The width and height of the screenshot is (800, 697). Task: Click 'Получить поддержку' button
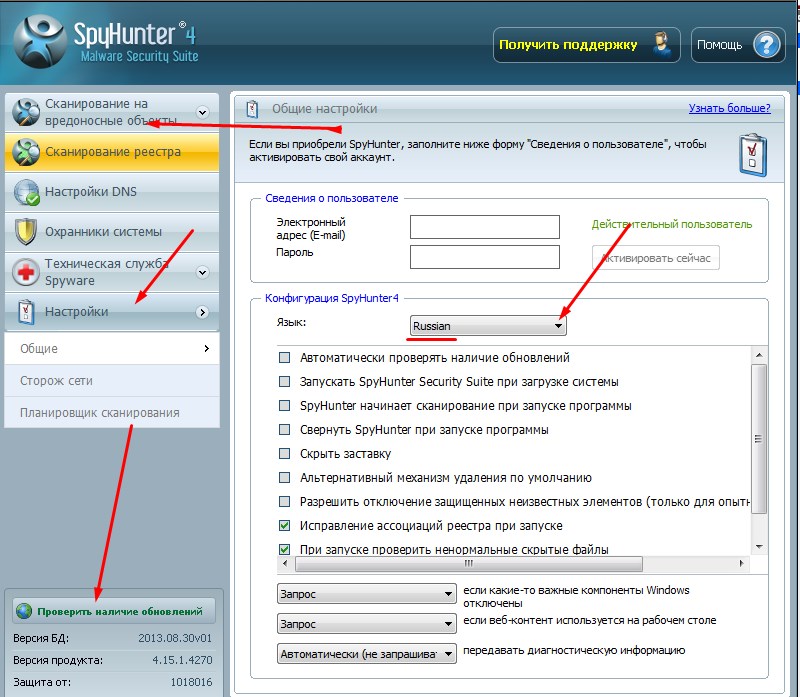click(587, 45)
